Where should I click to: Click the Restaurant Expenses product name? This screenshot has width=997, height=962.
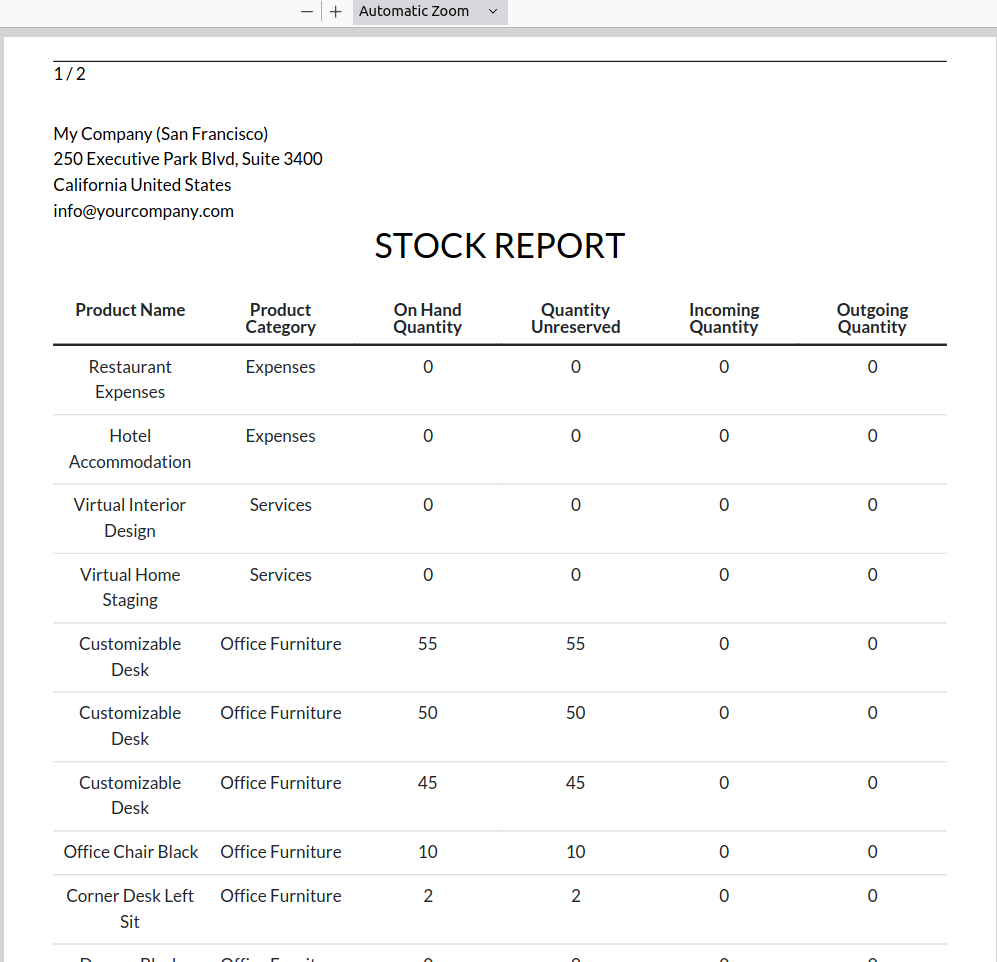point(130,380)
